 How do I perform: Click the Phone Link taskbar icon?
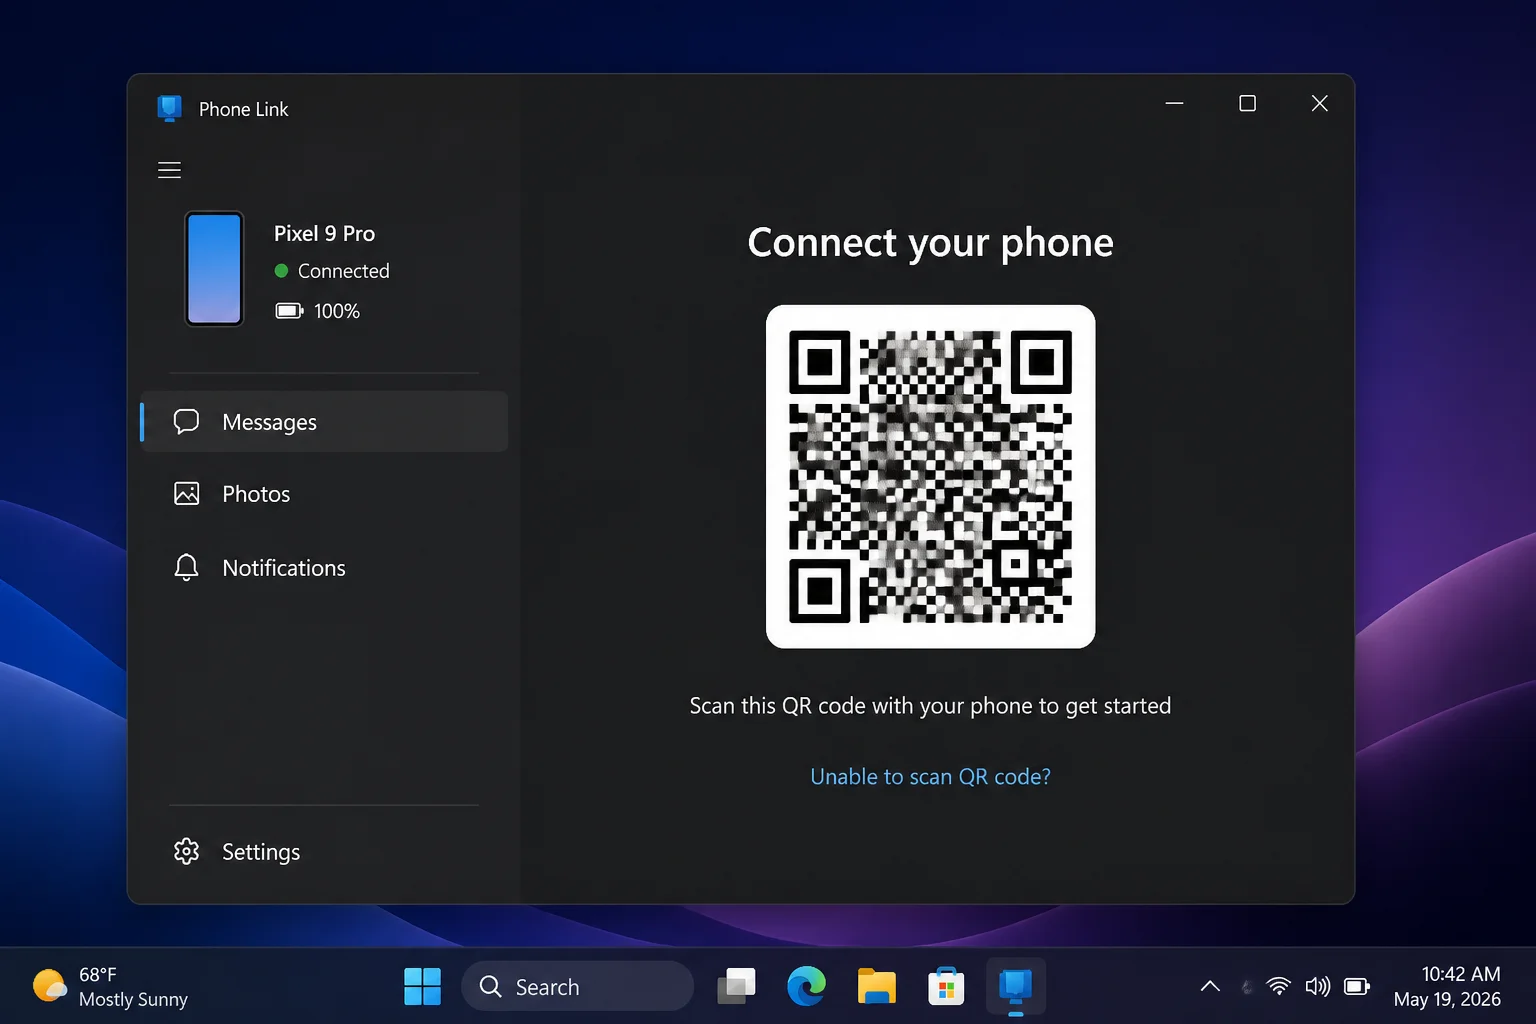click(1015, 986)
